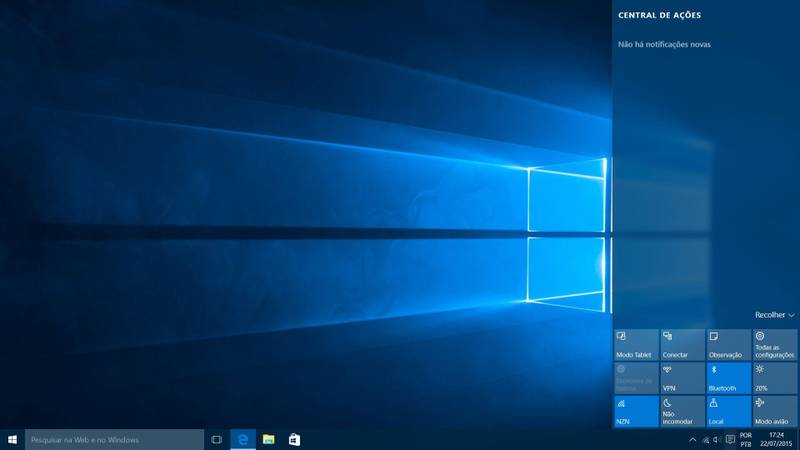Switch input language via POR PTB
Image resolution: width=800 pixels, height=450 pixels.
click(745, 440)
